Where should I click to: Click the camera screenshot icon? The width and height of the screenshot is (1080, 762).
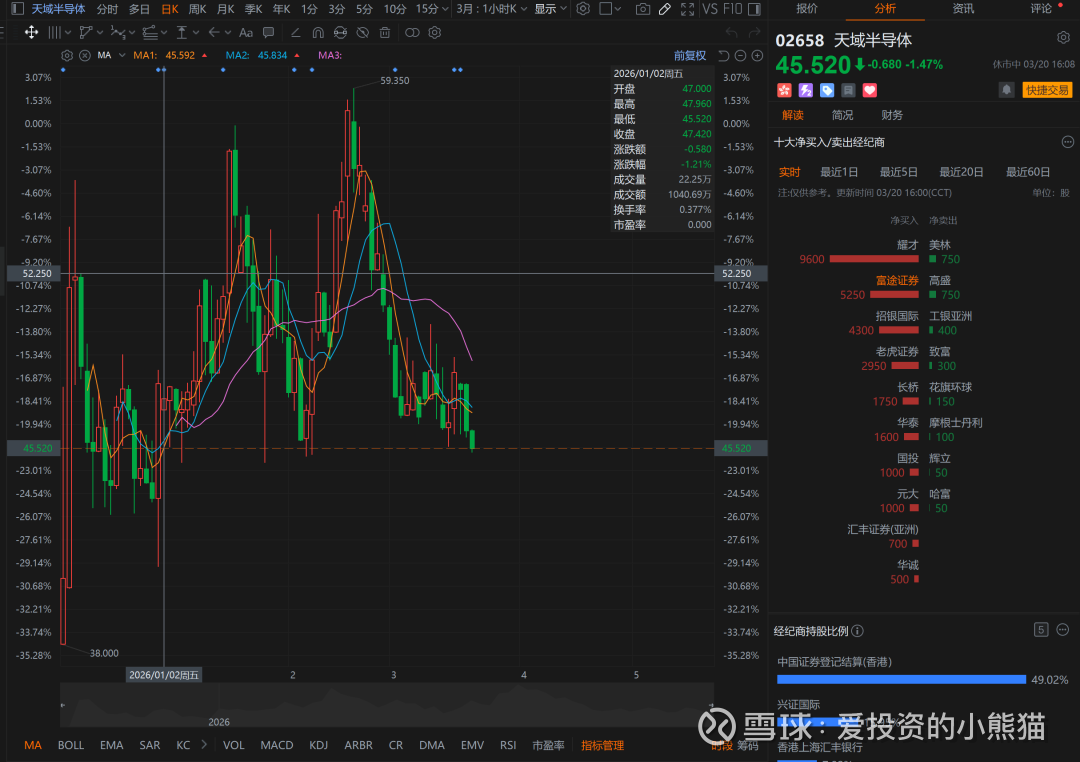[x=642, y=9]
